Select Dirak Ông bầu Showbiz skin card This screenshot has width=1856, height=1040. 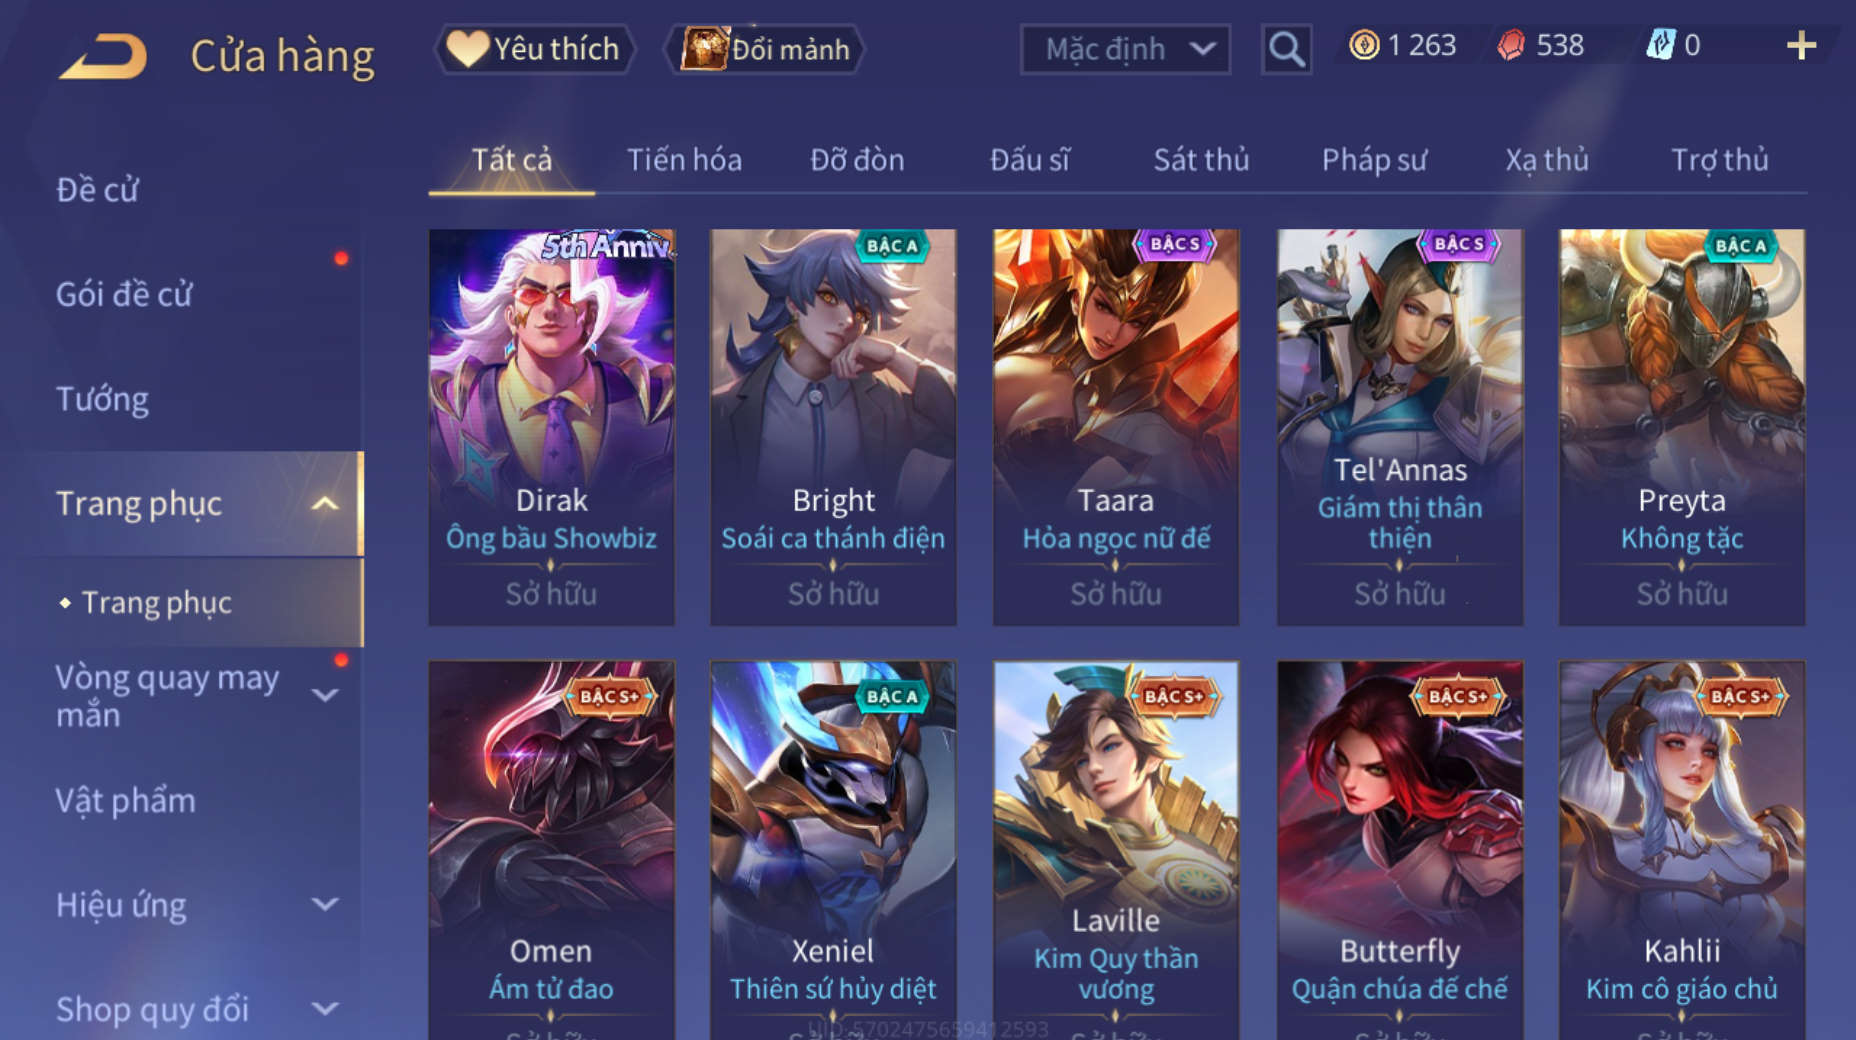(551, 427)
